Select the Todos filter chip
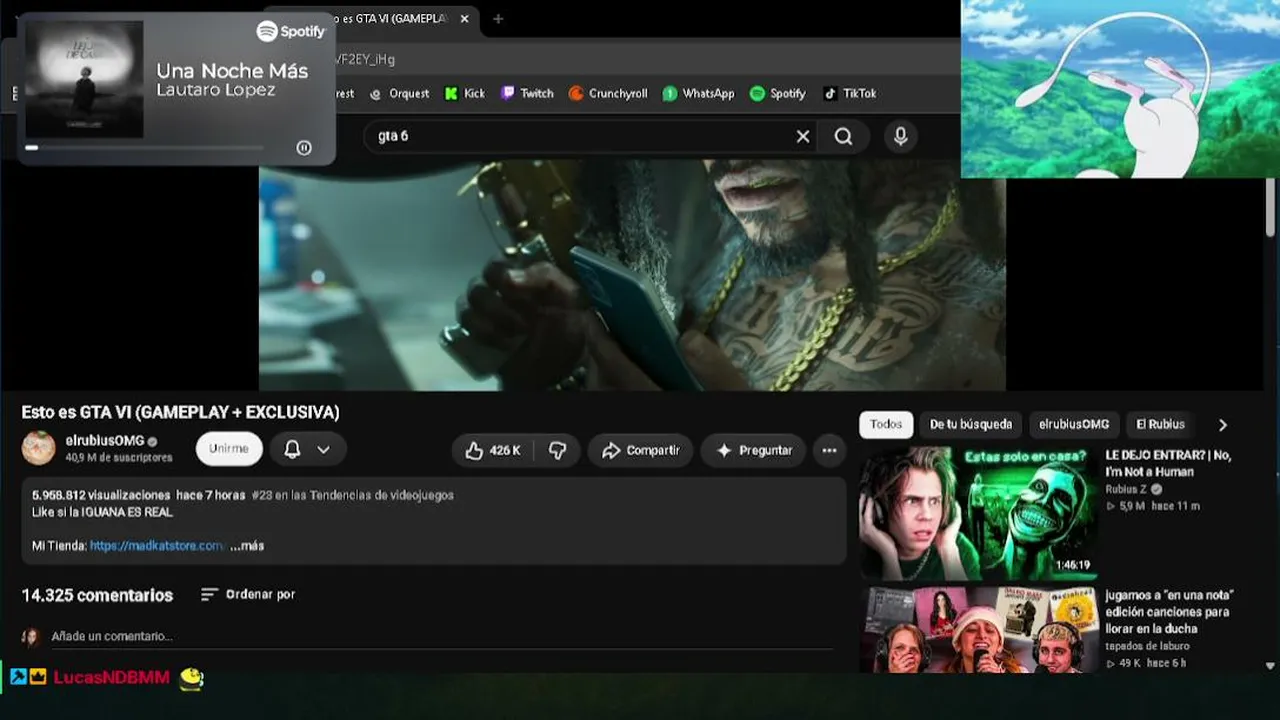The image size is (1280, 720). coord(886,424)
